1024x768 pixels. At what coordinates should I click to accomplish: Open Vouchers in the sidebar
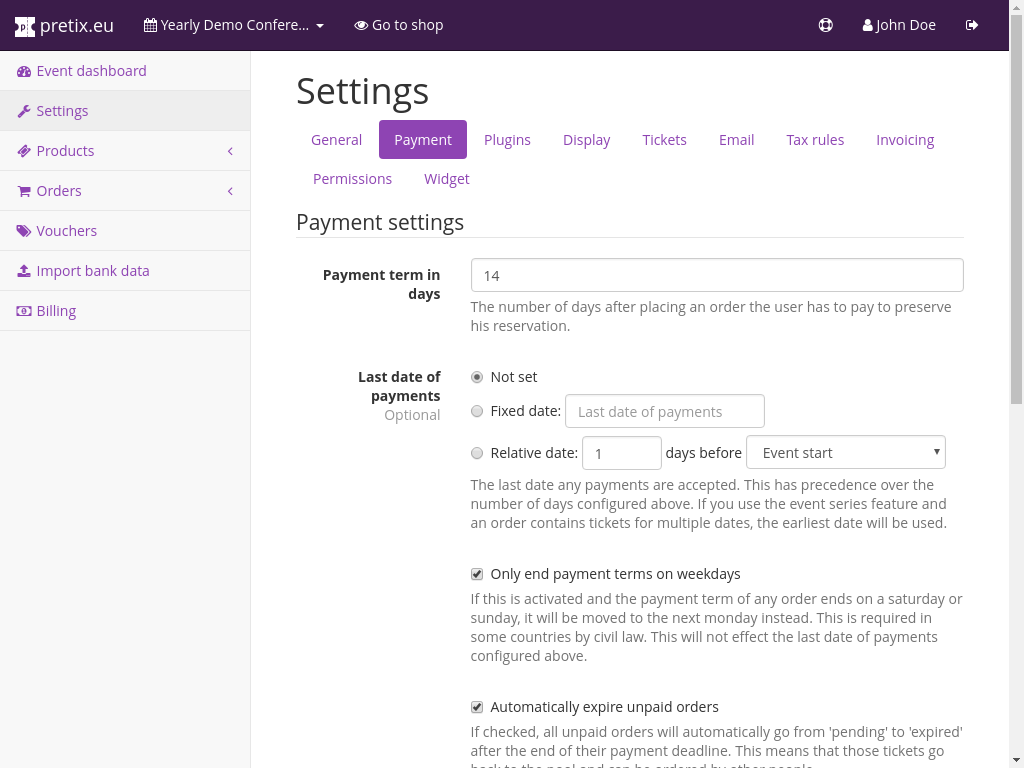pyautogui.click(x=125, y=231)
